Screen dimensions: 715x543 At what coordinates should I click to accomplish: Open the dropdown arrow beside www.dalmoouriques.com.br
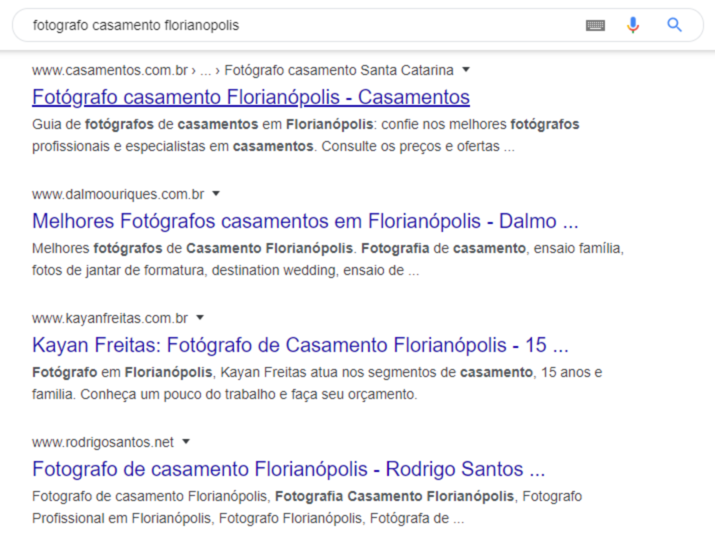point(216,194)
